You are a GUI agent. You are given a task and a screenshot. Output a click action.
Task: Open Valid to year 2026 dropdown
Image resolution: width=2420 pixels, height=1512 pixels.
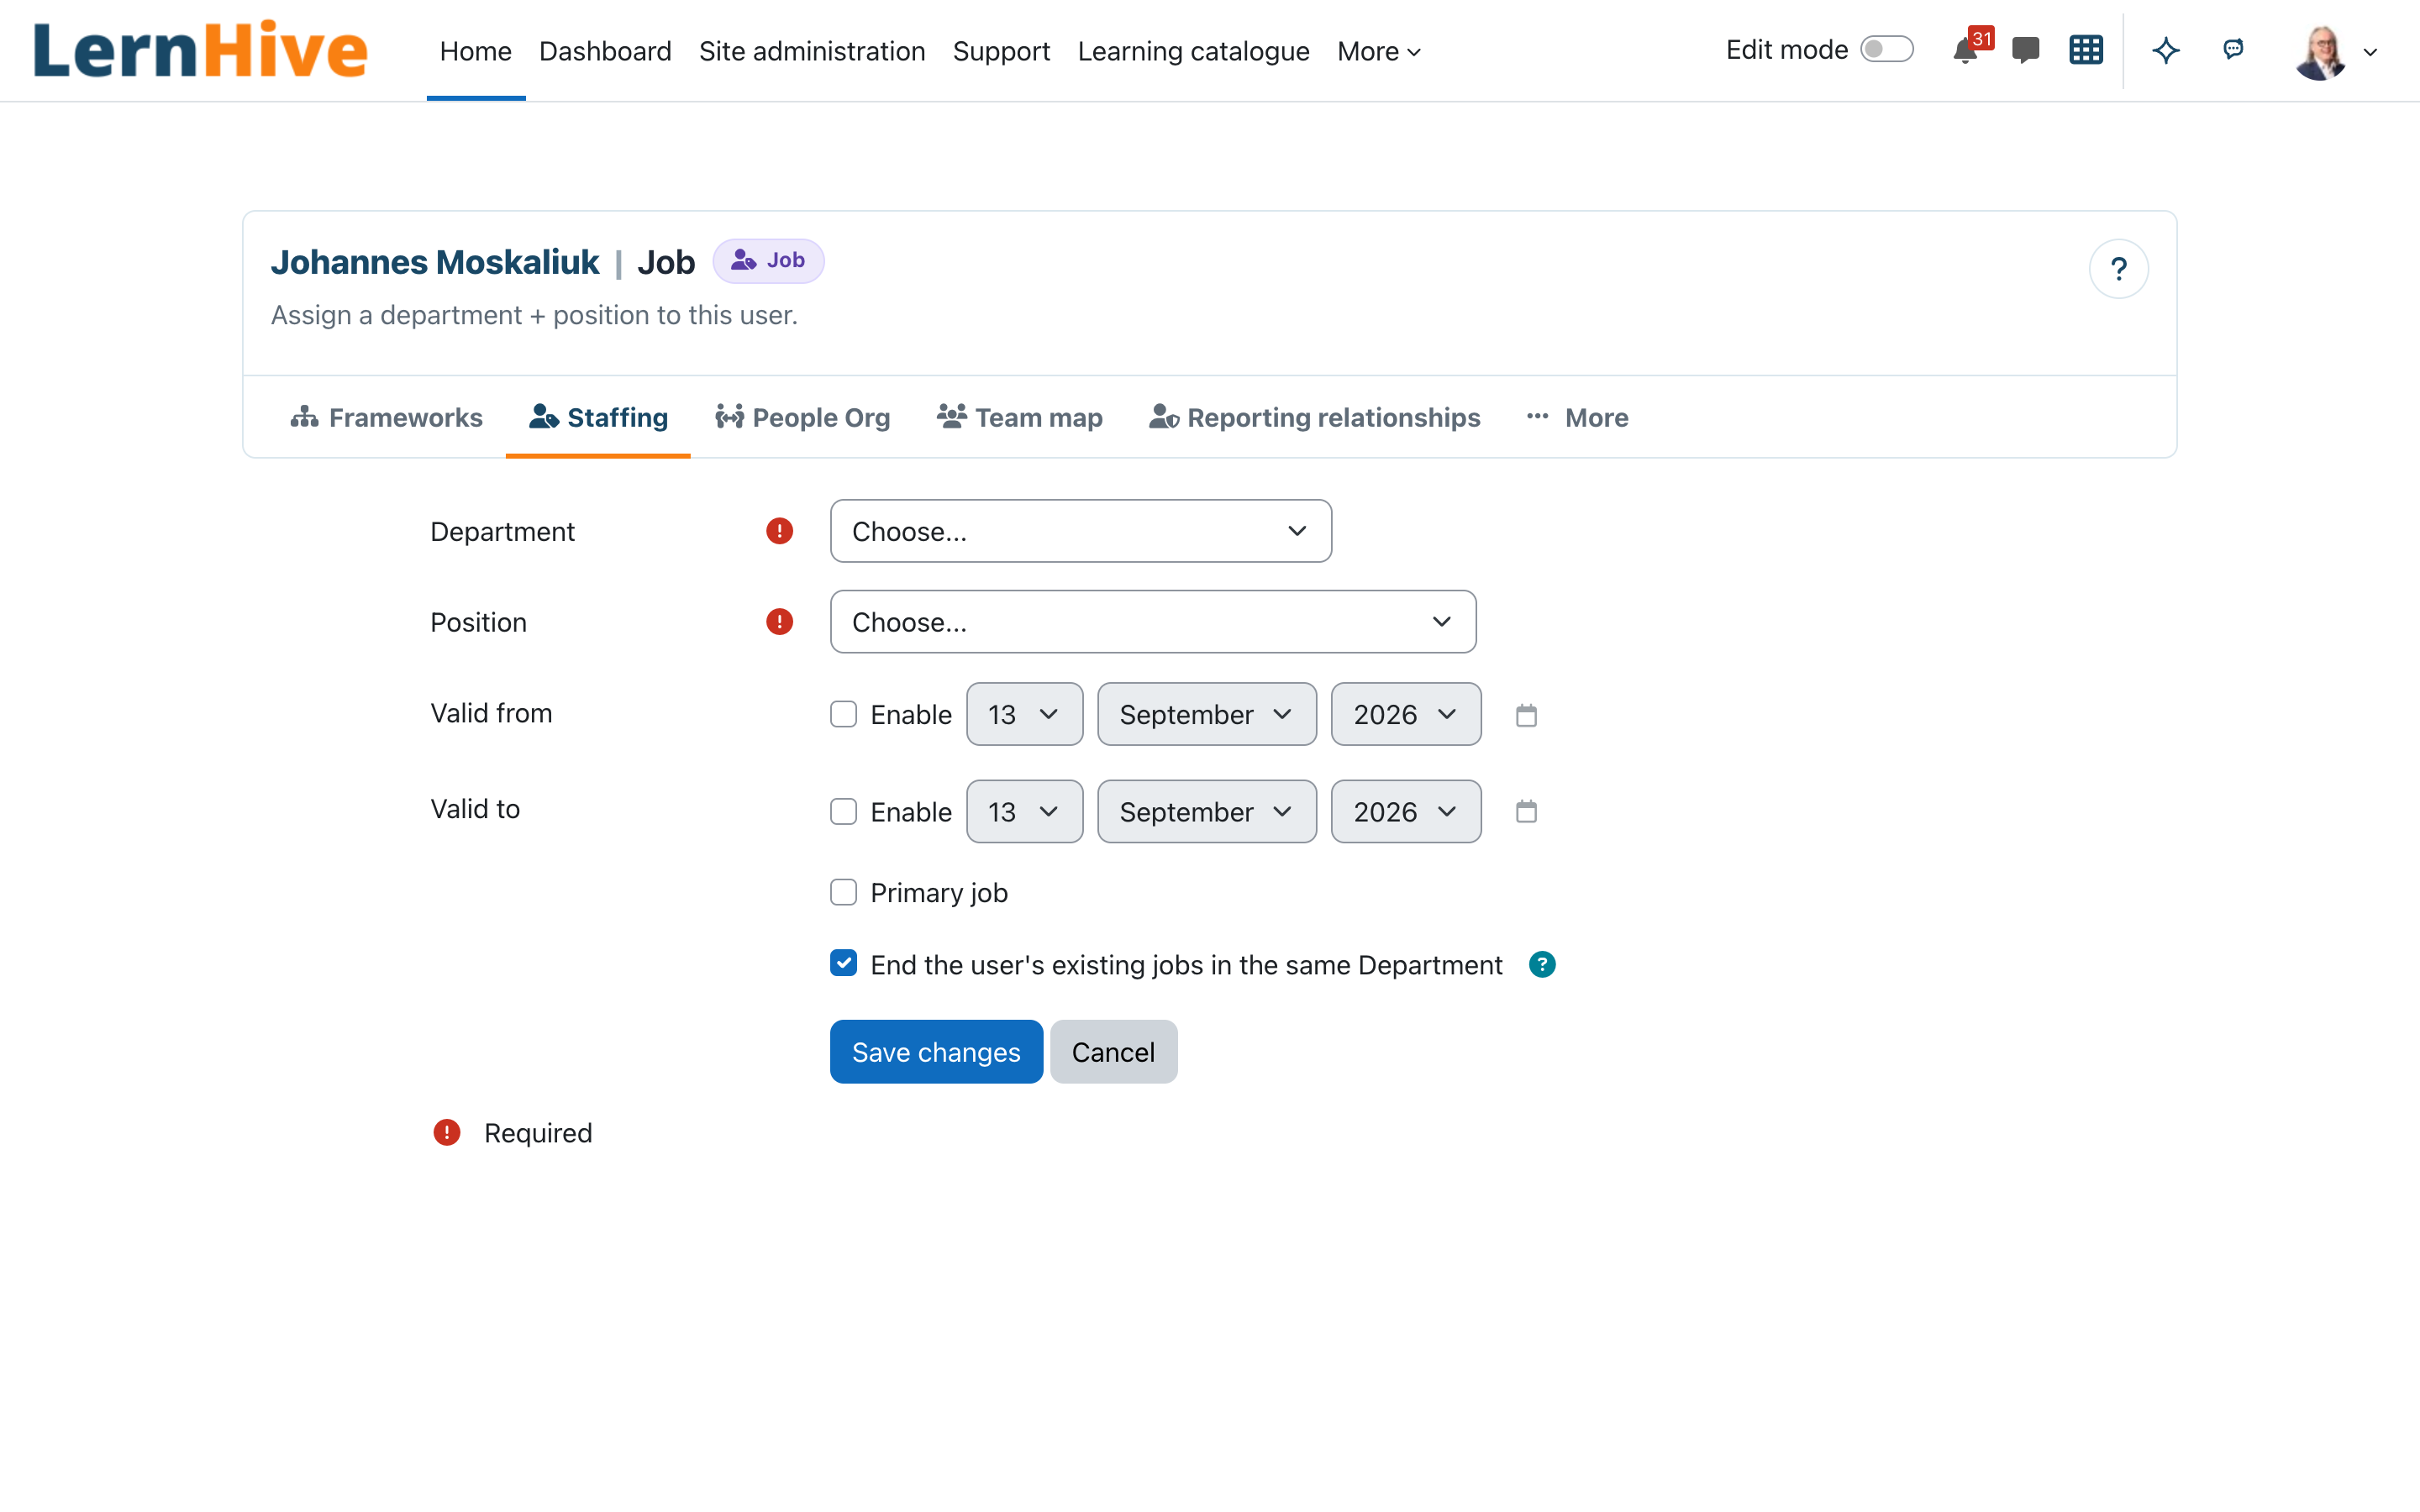pyautogui.click(x=1406, y=811)
